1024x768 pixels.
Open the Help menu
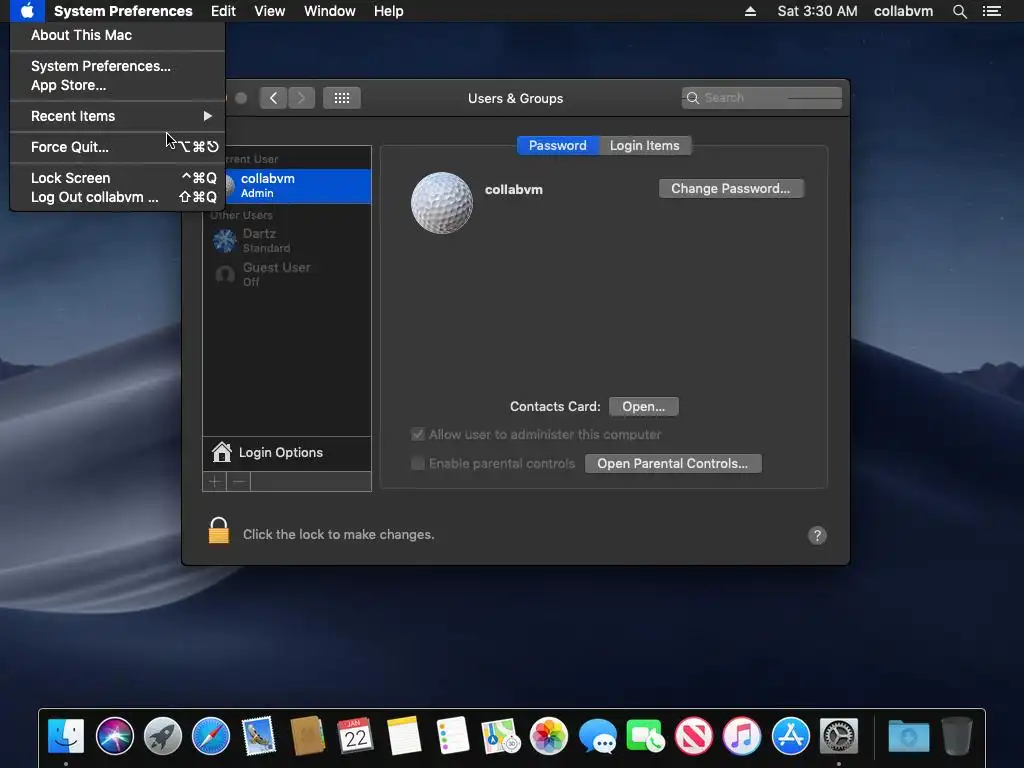pos(388,11)
